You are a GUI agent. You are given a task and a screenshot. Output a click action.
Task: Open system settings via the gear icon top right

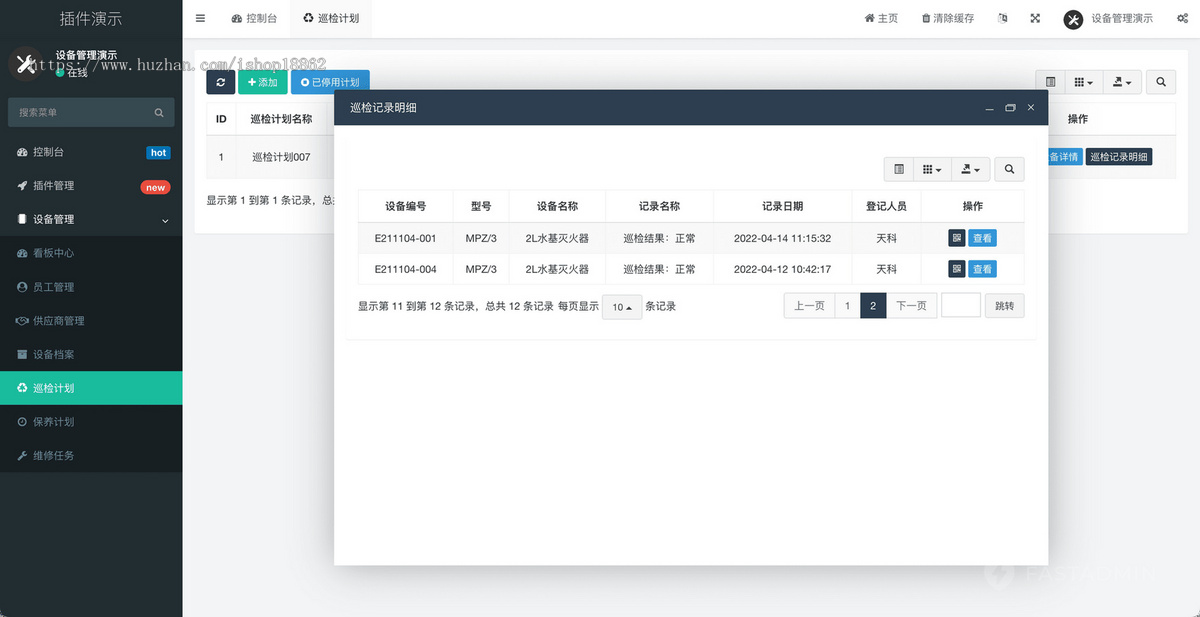(x=1183, y=18)
